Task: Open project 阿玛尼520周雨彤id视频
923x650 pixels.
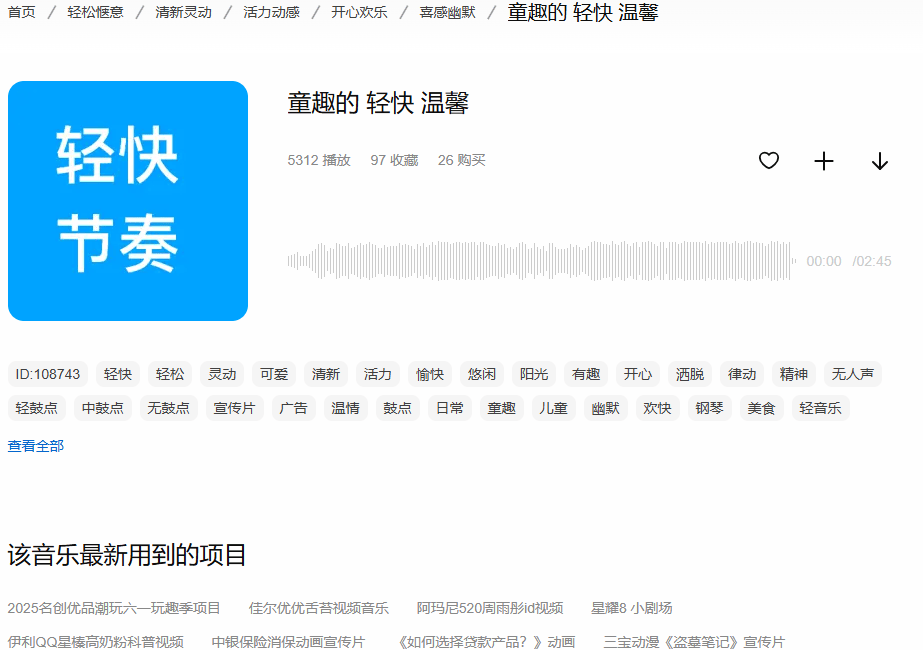Action: 490,608
